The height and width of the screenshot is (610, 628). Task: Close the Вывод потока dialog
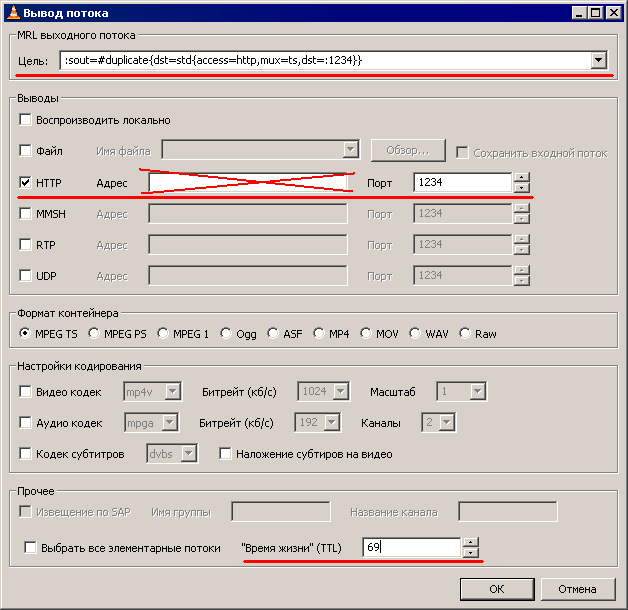coord(613,13)
